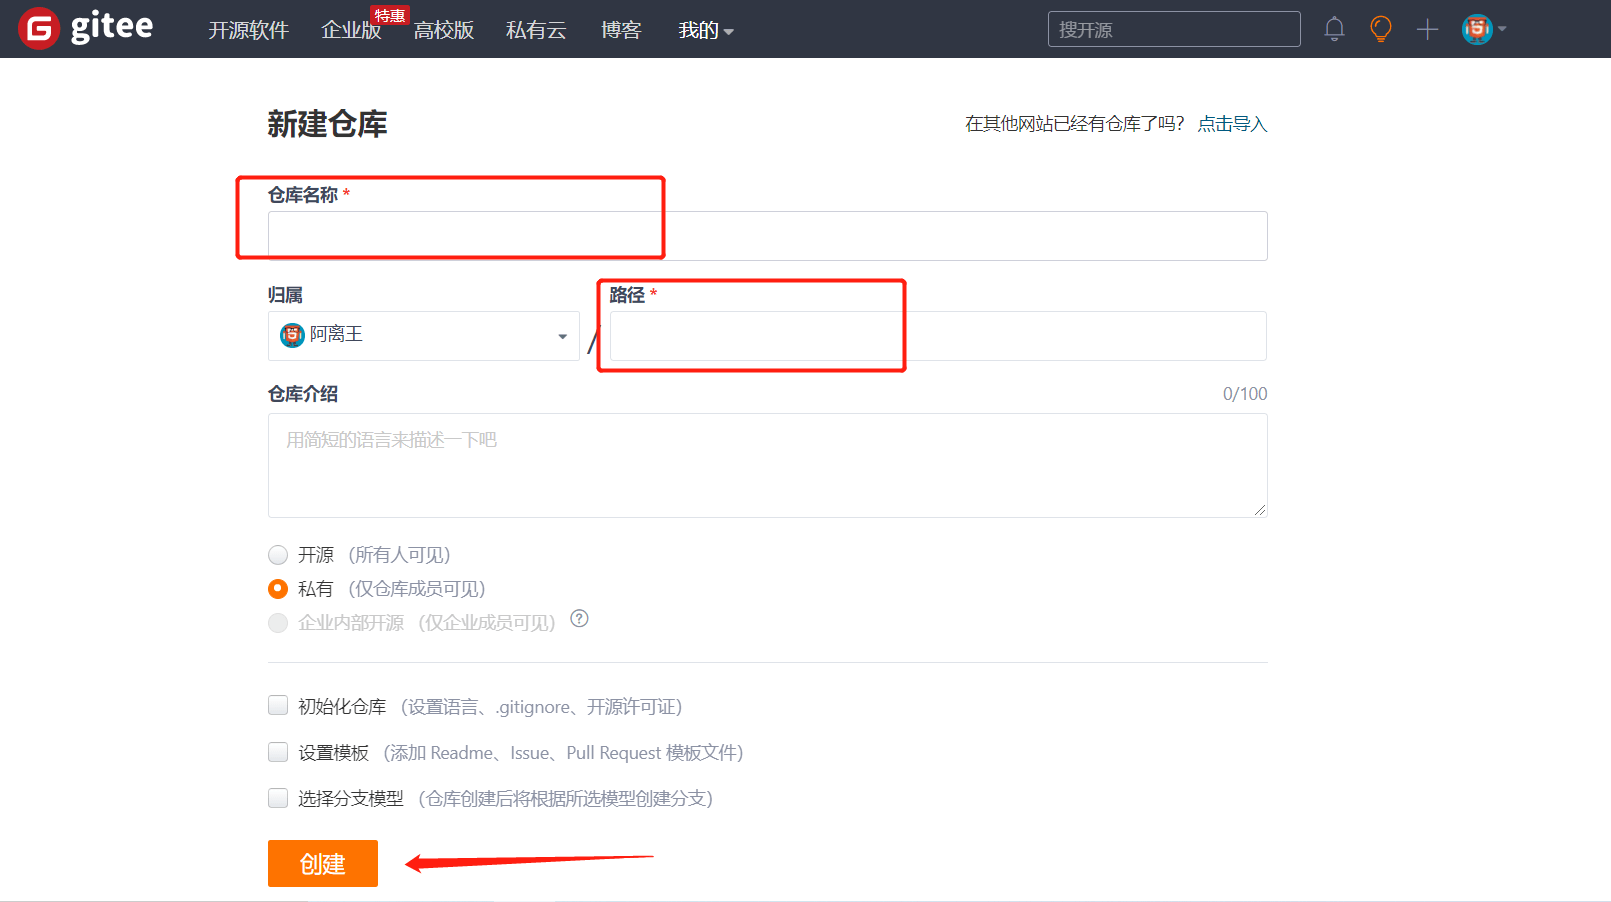Click the orange 创建 button
Image resolution: width=1611 pixels, height=902 pixels.
(323, 863)
